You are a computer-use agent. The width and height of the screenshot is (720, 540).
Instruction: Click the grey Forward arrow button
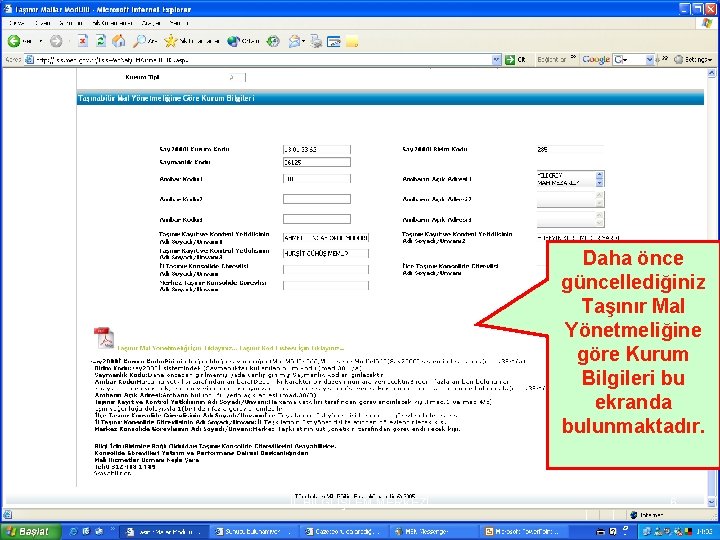(56, 41)
